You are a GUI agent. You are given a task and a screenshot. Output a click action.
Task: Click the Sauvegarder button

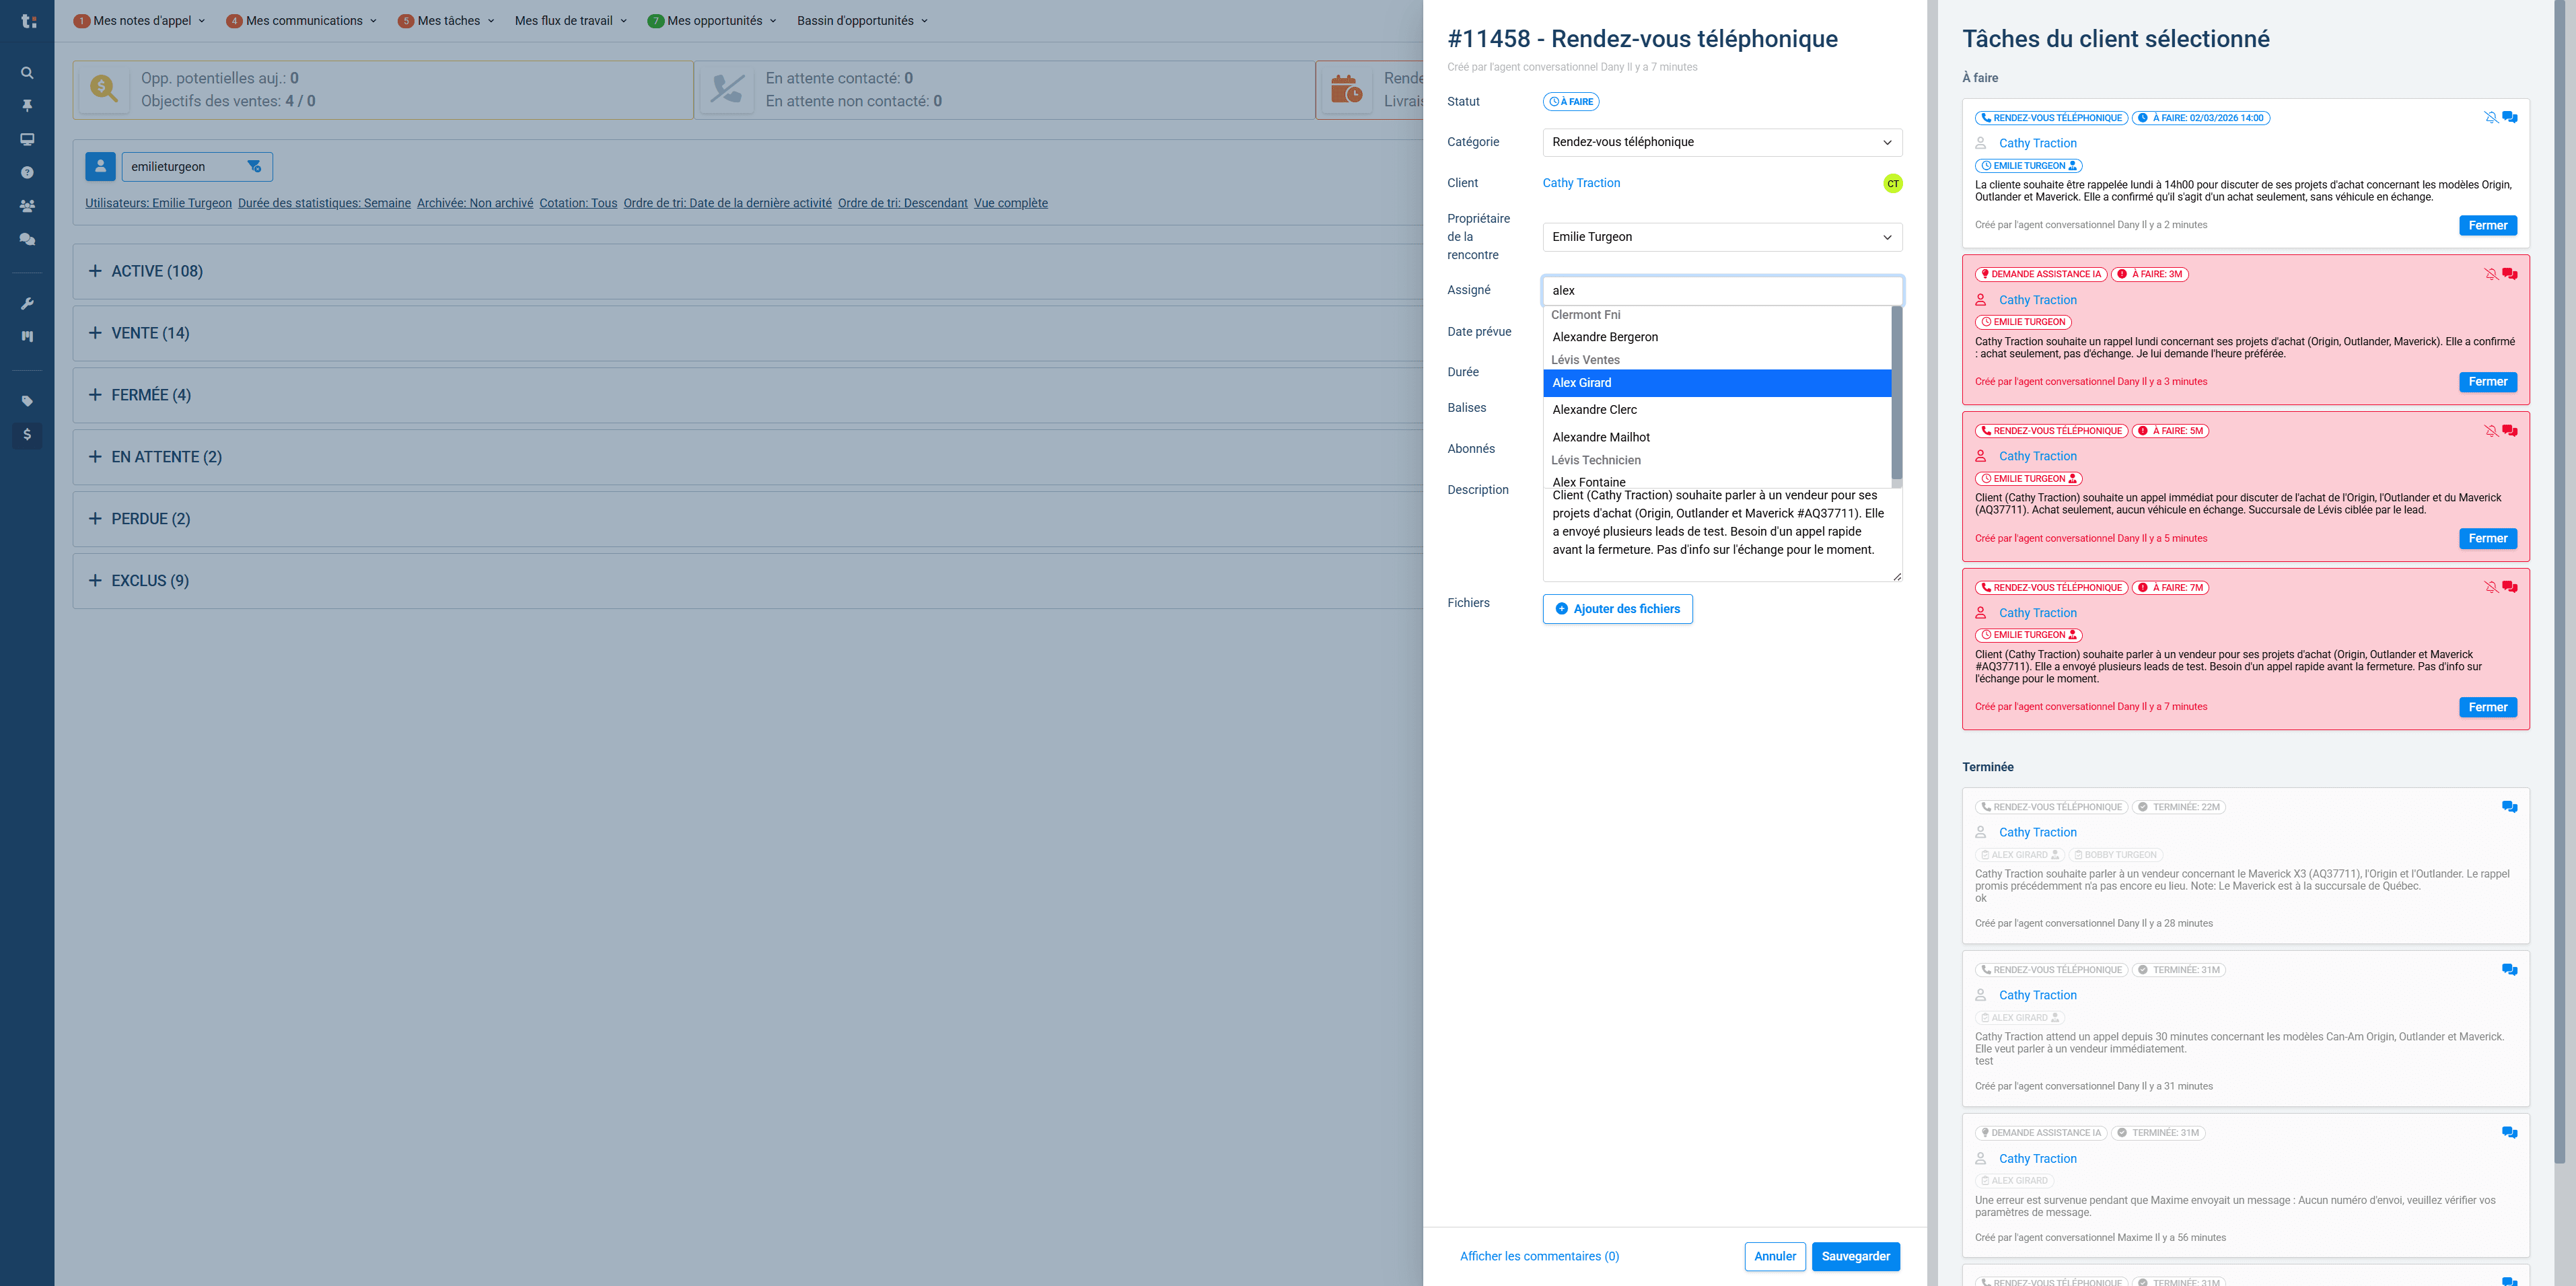(1855, 1257)
